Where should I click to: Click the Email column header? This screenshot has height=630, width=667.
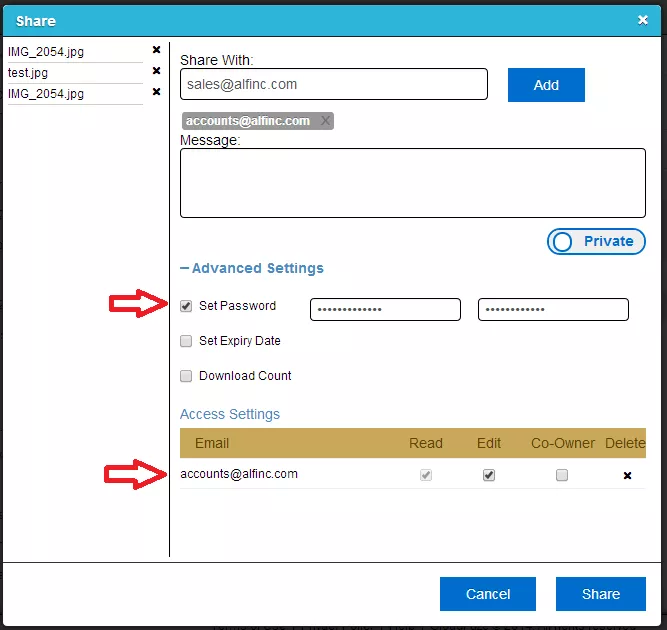pyautogui.click(x=212, y=443)
